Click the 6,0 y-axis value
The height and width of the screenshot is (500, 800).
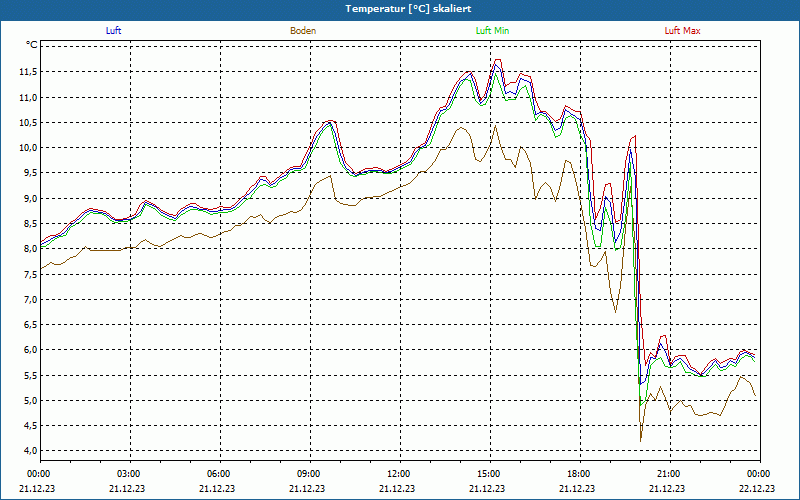[30, 350]
